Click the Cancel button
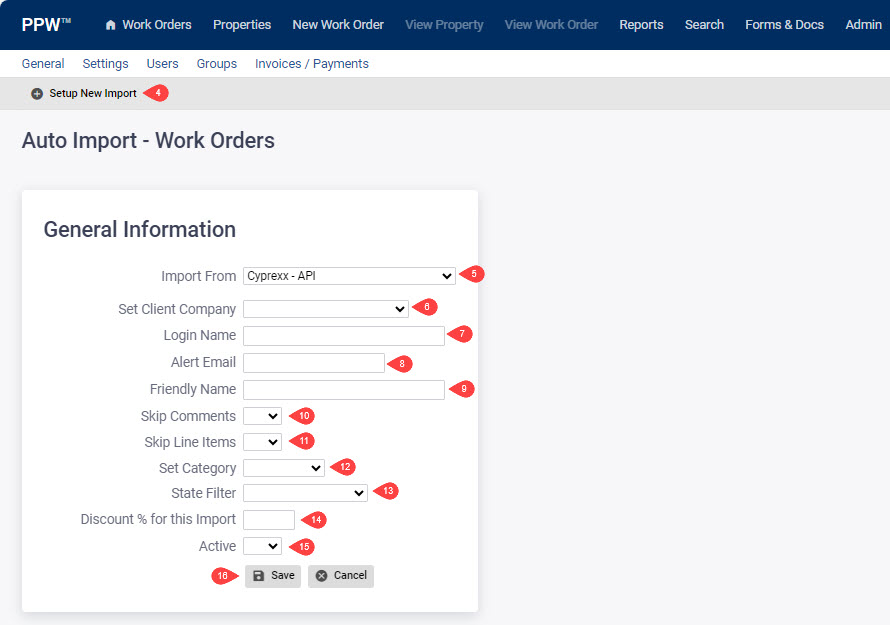This screenshot has width=890, height=625. (341, 576)
